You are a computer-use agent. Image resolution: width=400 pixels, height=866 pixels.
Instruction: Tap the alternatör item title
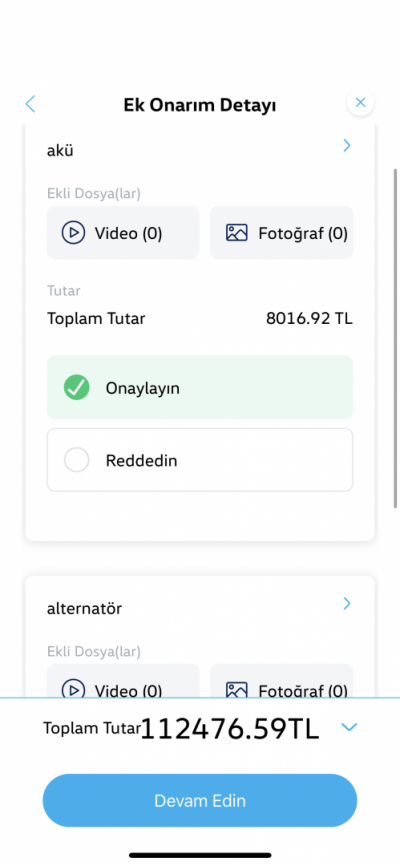(85, 609)
